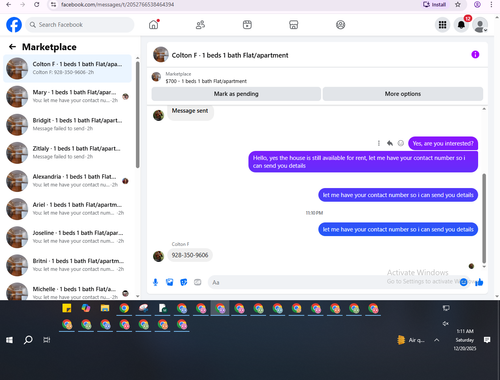This screenshot has width=500, height=380.
Task: Choose a GIF icon in composer
Action: [x=198, y=283]
